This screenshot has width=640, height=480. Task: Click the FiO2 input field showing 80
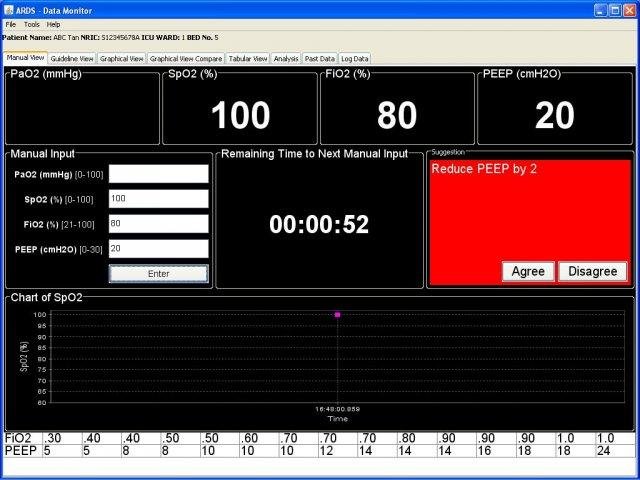[159, 224]
